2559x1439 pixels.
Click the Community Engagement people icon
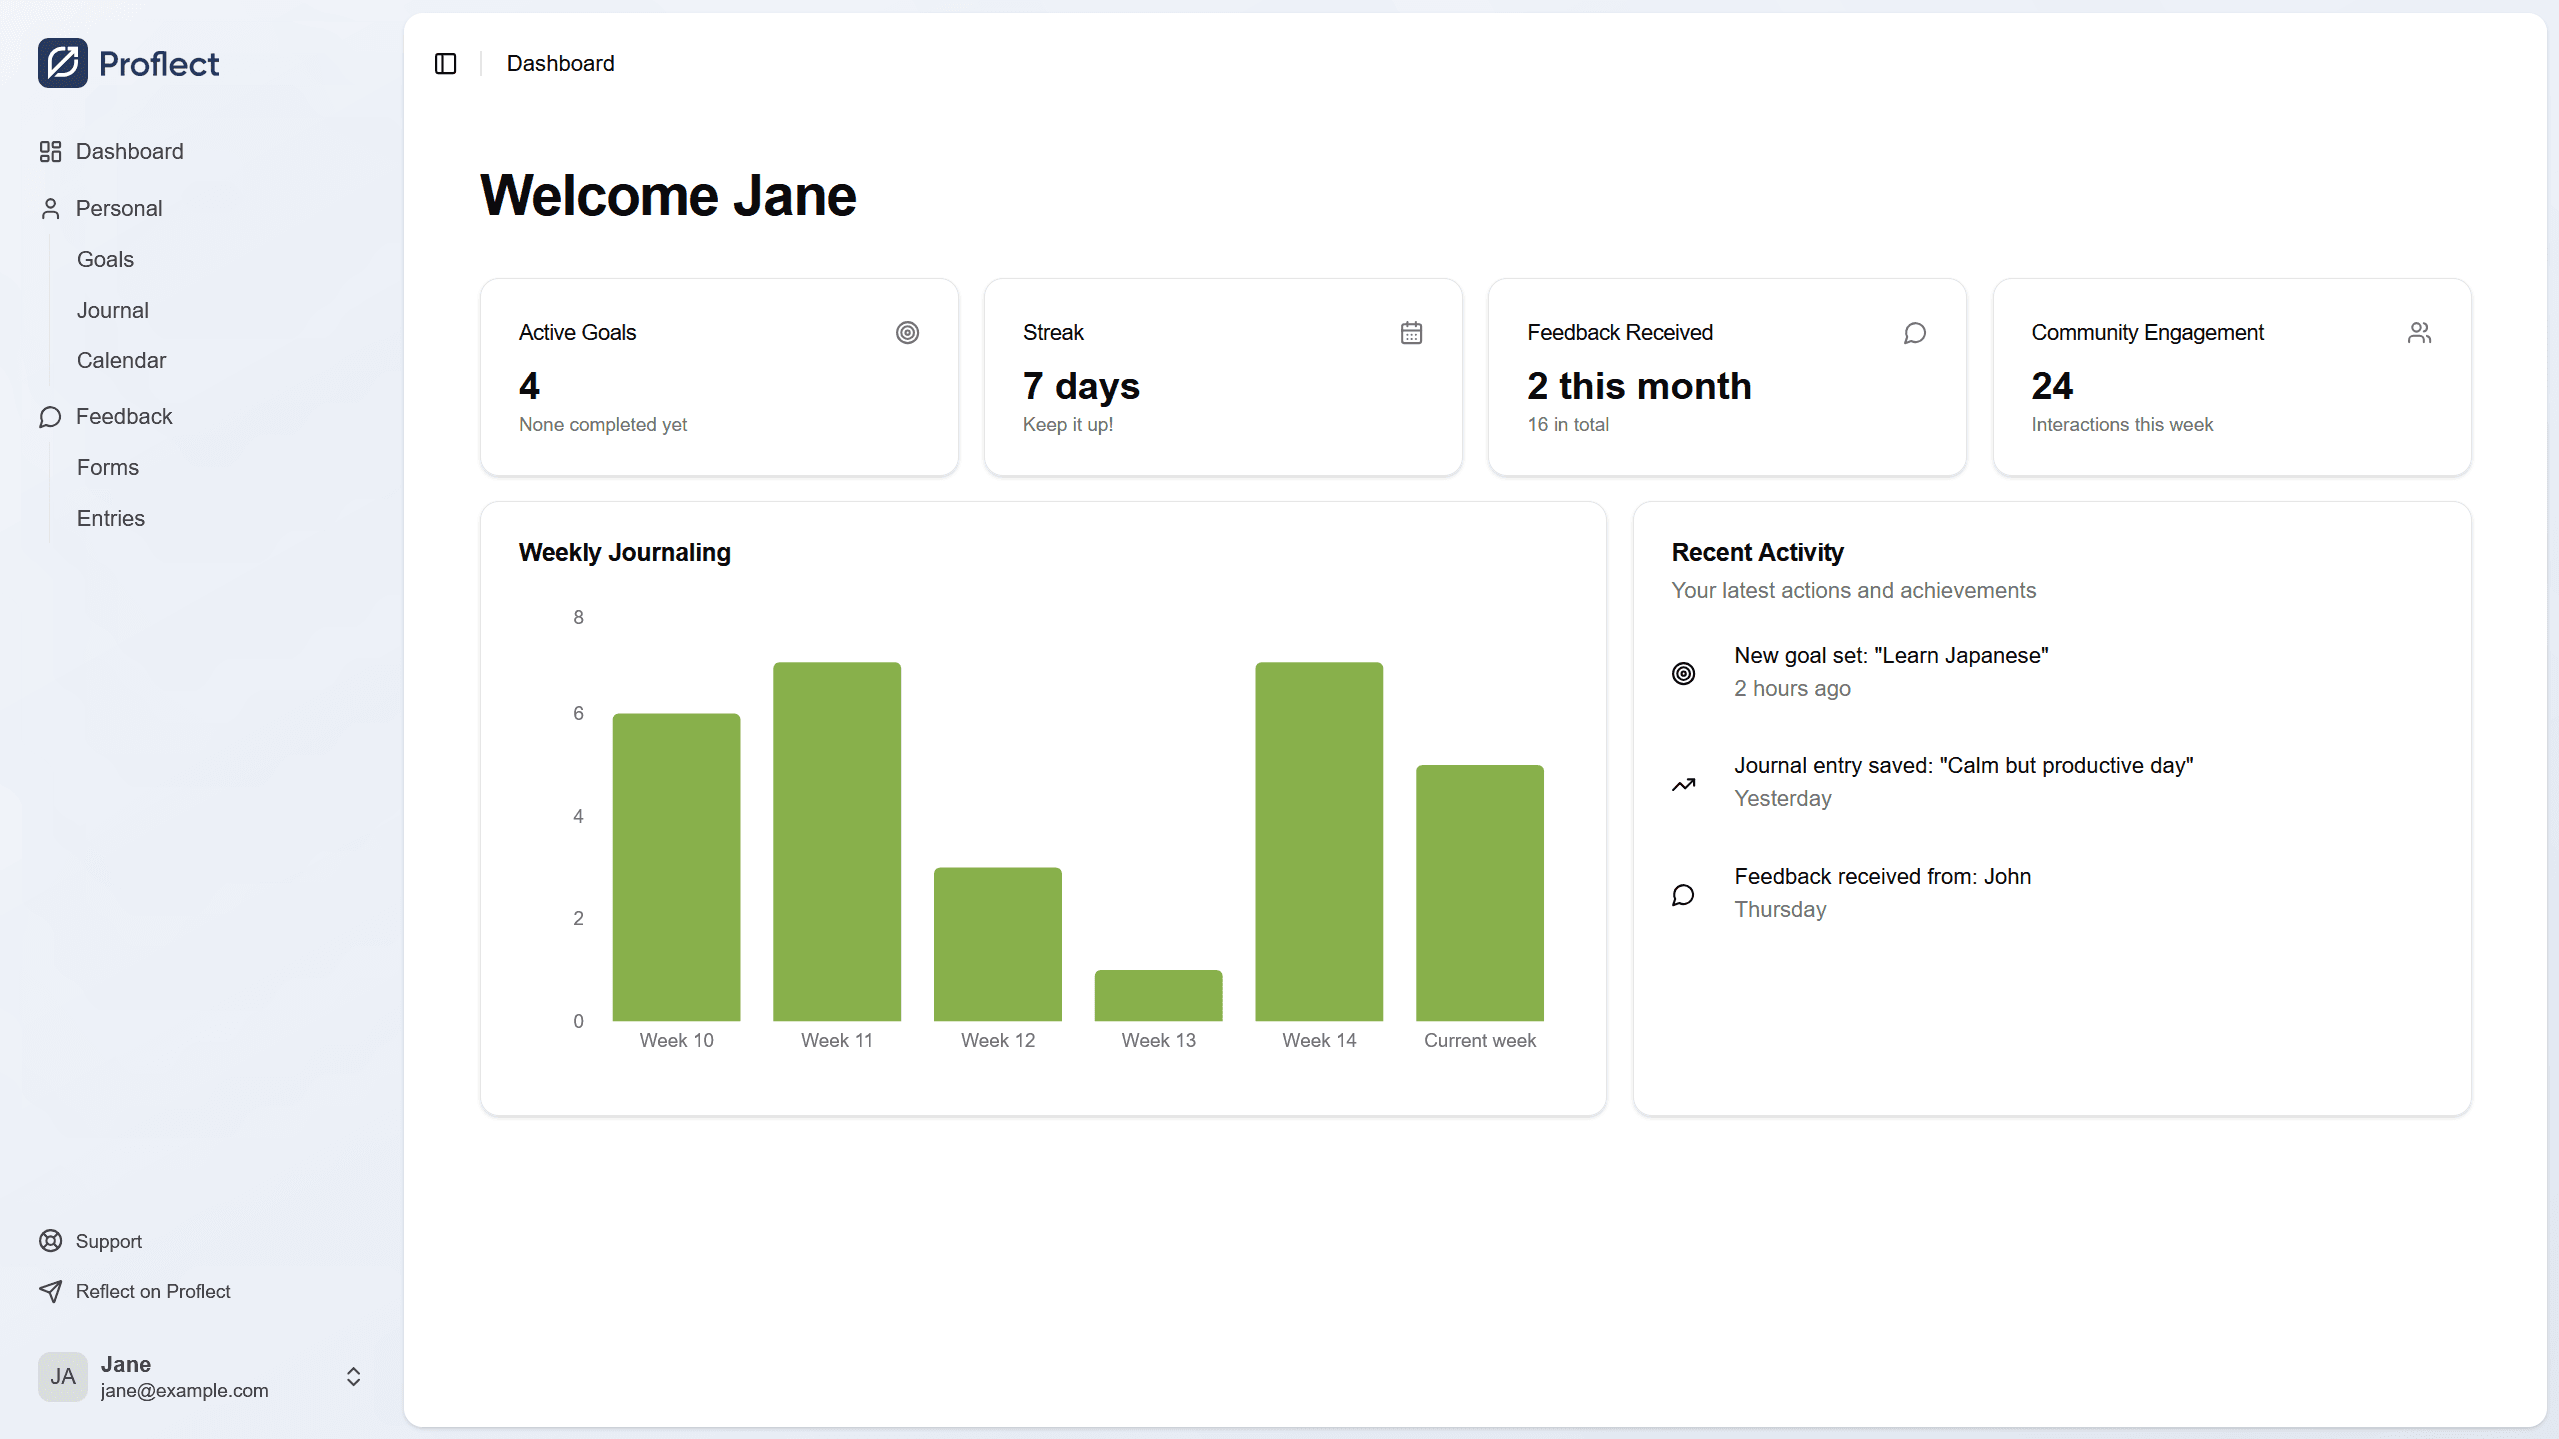(2419, 333)
